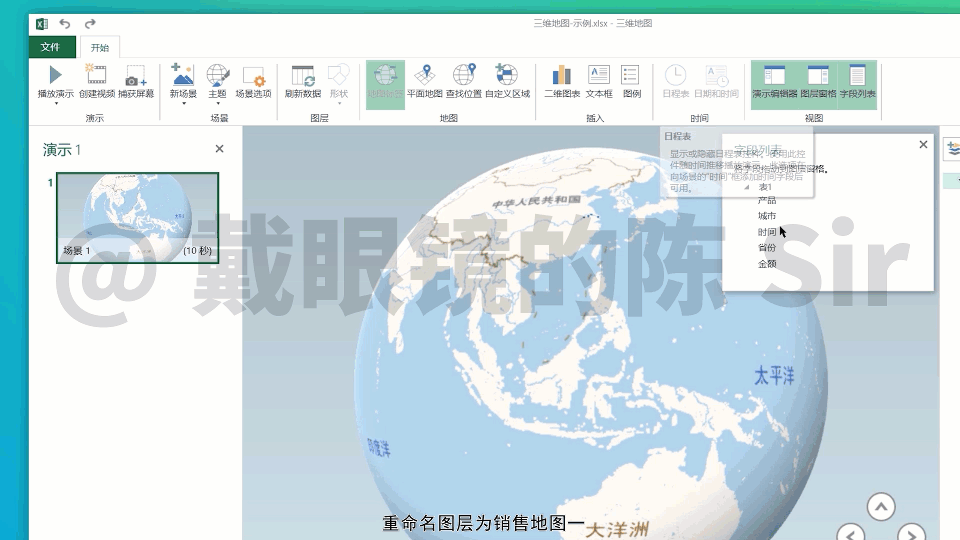Viewport: 960px width, 540px height.
Task: Toggle the Layer Pane (图层窗格)
Action: tap(818, 84)
